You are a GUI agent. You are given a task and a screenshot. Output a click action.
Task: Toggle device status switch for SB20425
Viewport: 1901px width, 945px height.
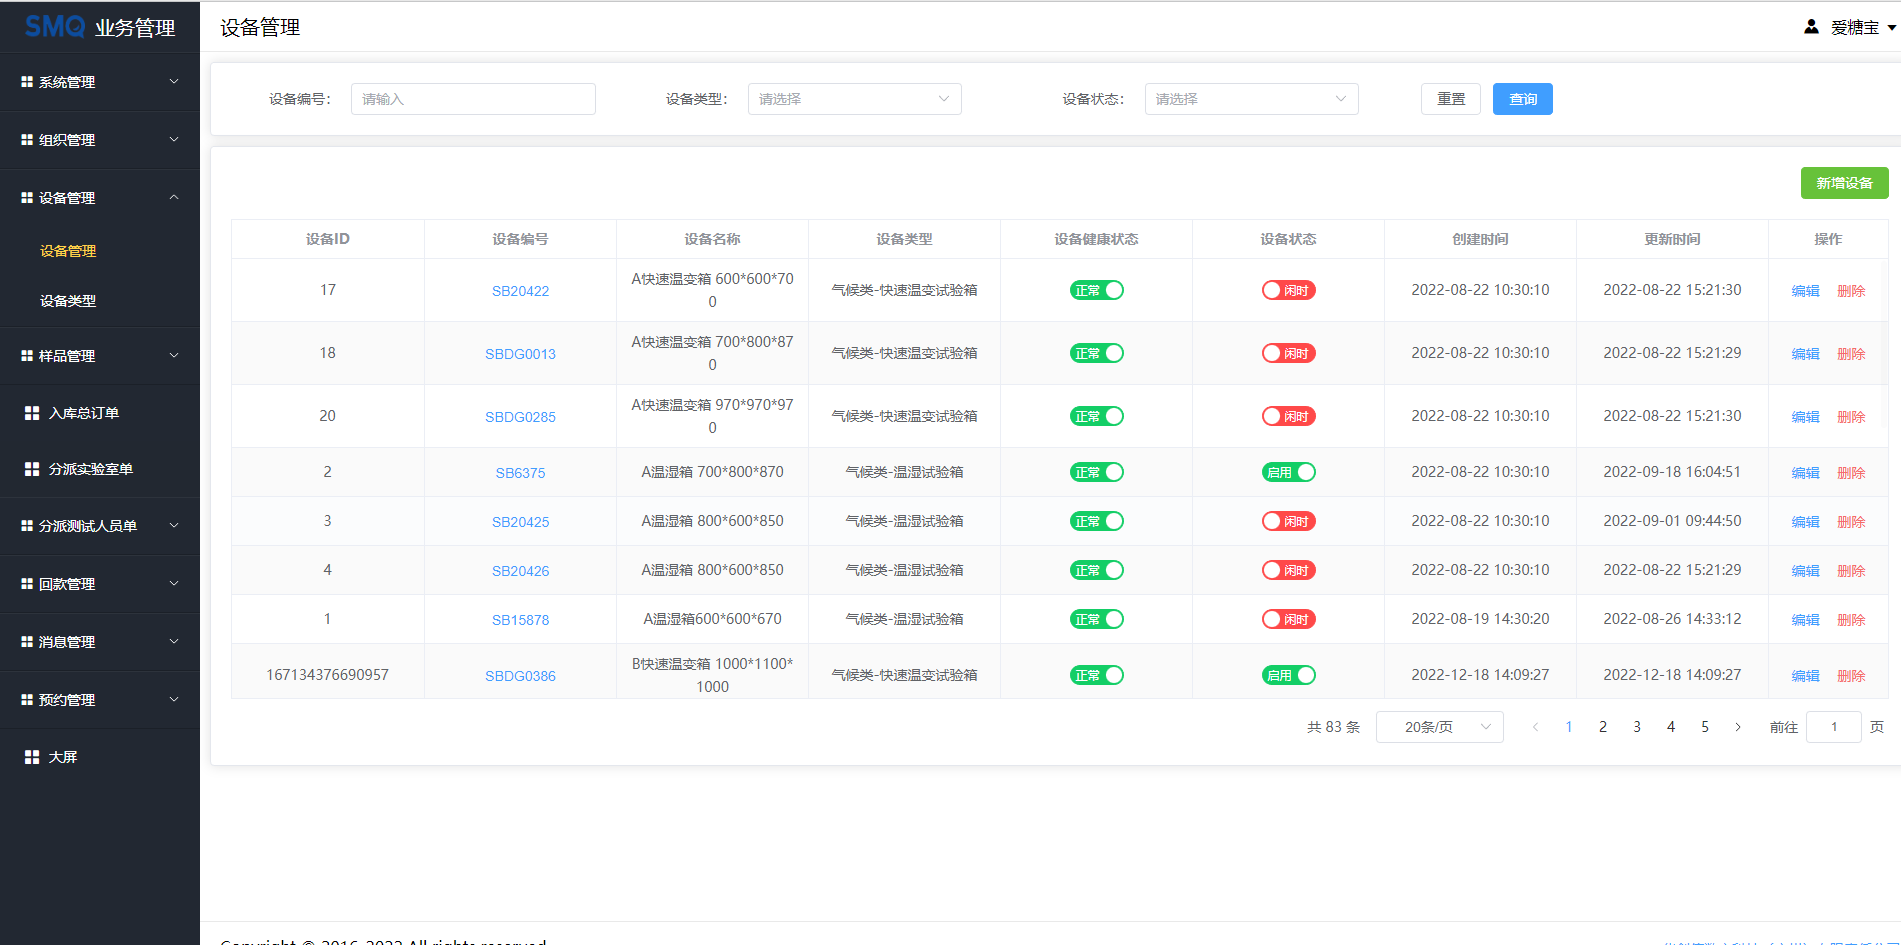coord(1289,521)
